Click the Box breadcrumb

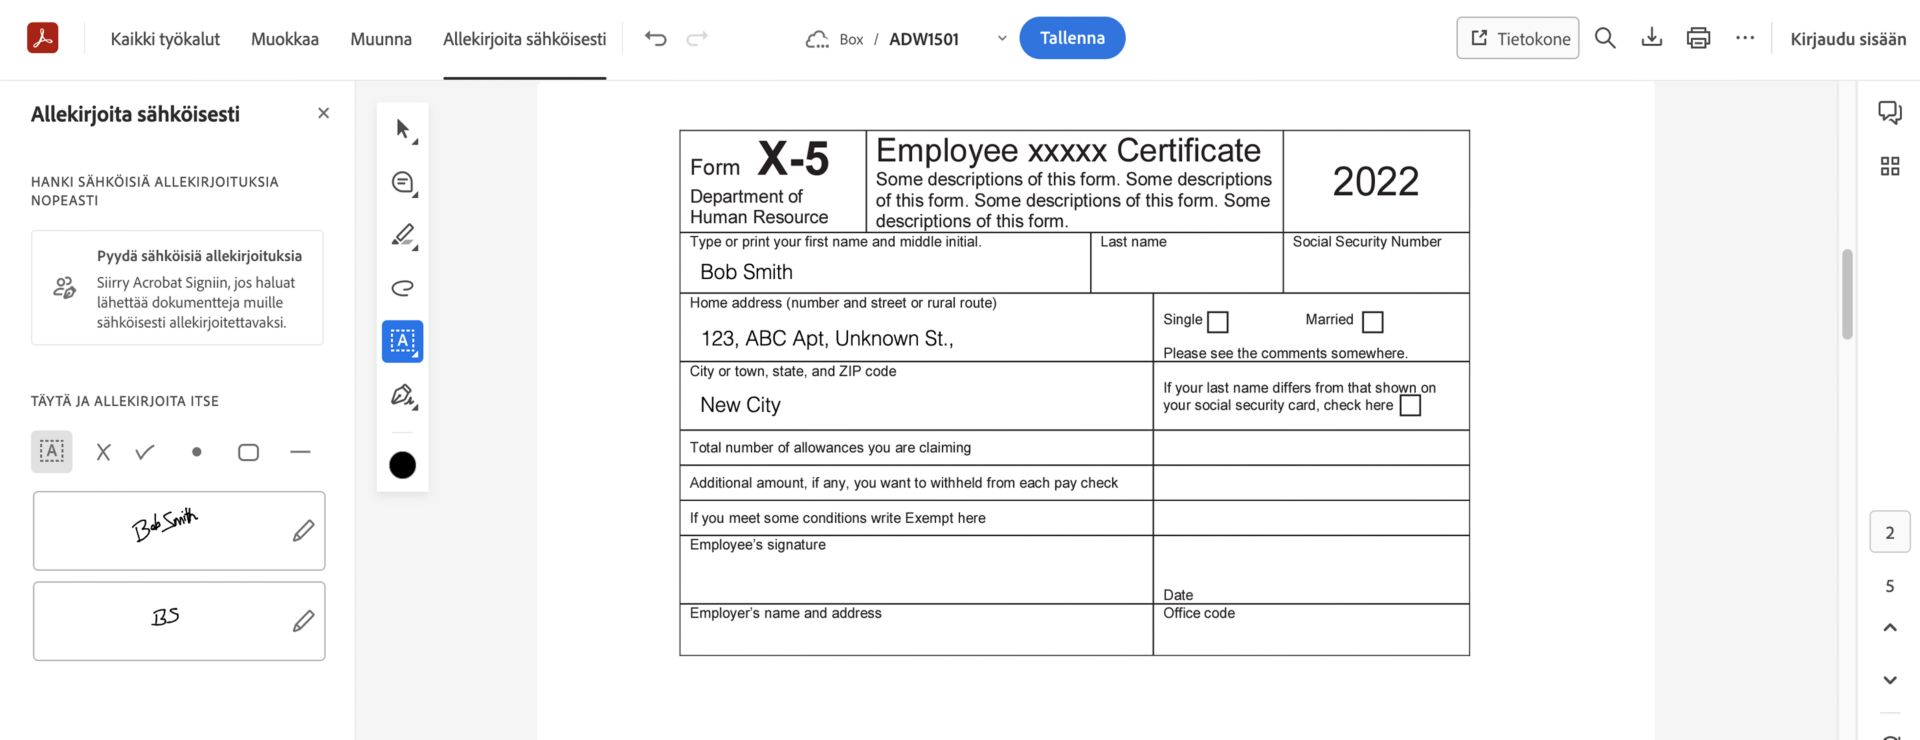click(851, 39)
